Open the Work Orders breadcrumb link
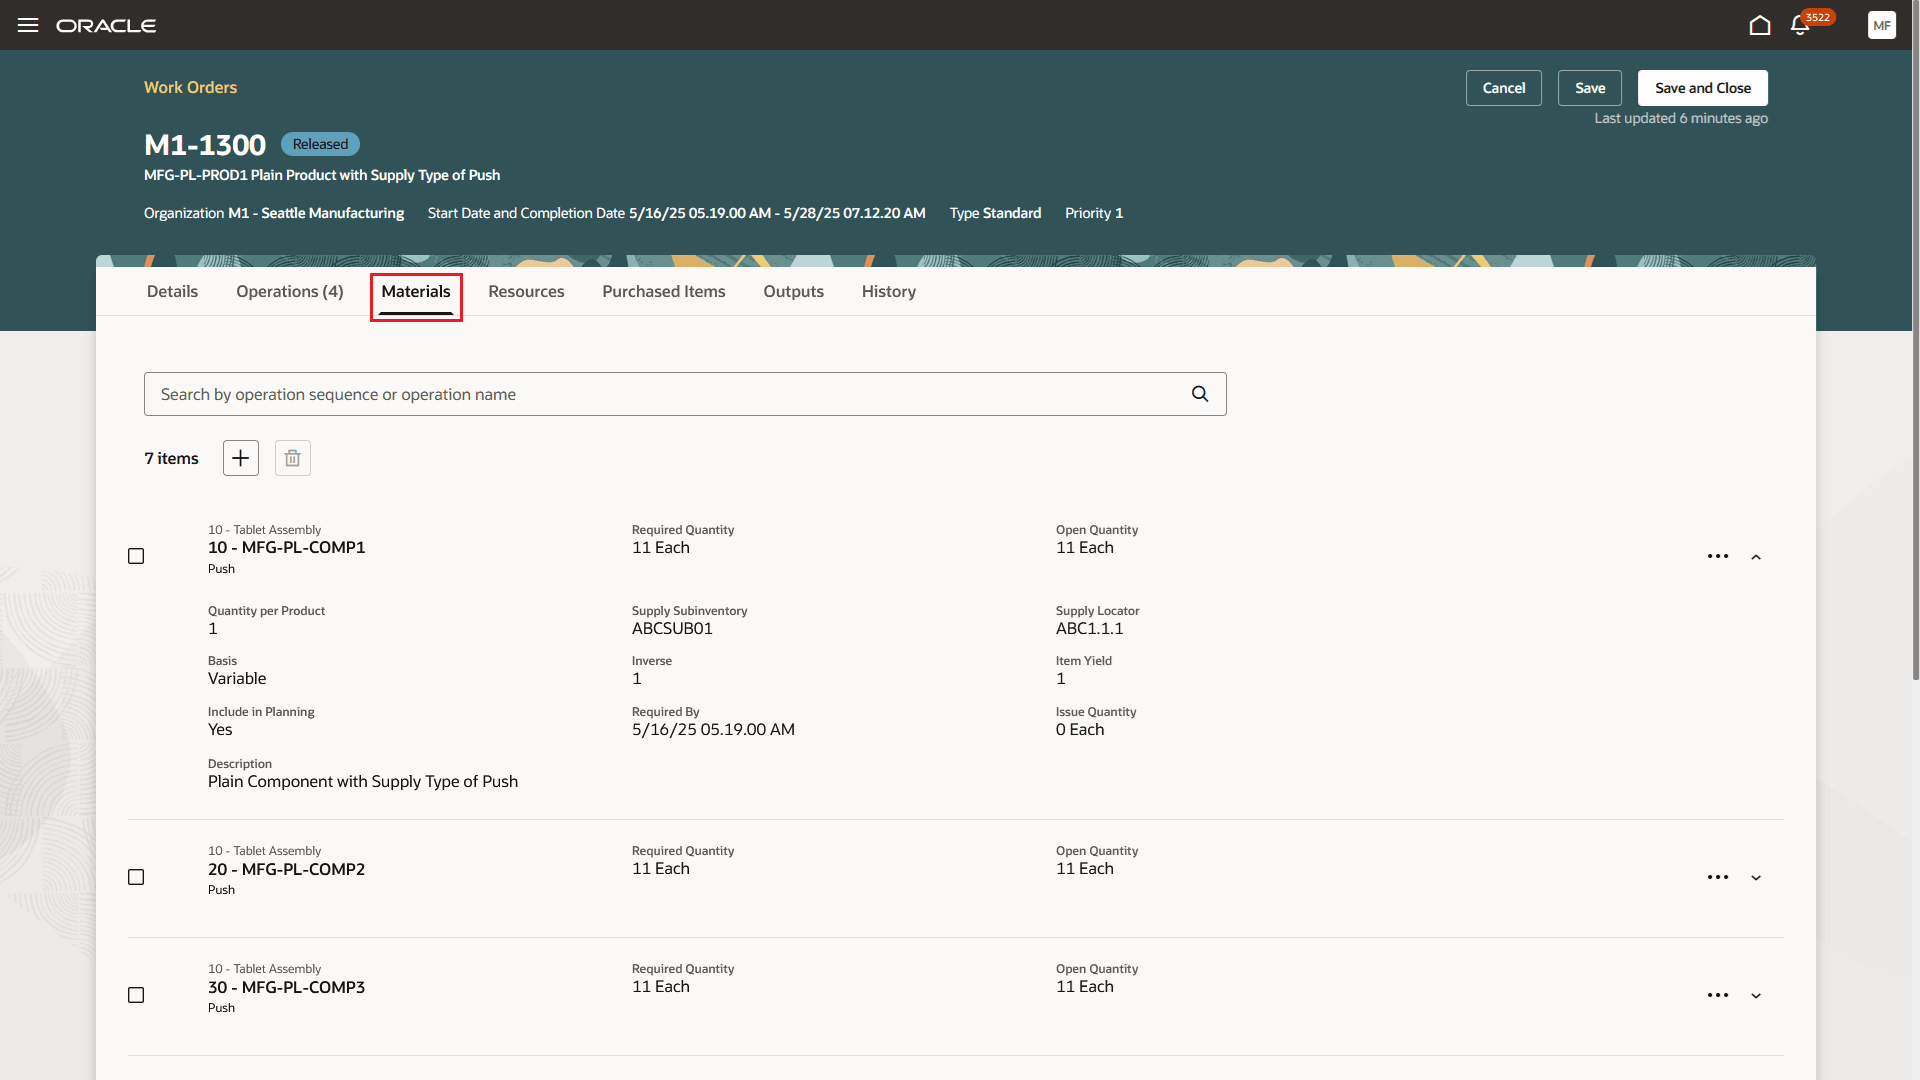The image size is (1920, 1080). point(190,87)
